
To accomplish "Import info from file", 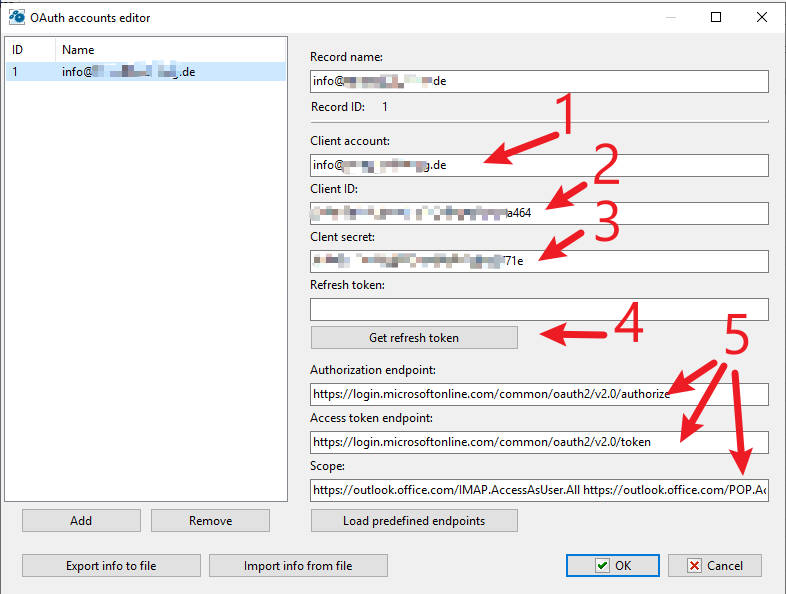I will coord(298,566).
